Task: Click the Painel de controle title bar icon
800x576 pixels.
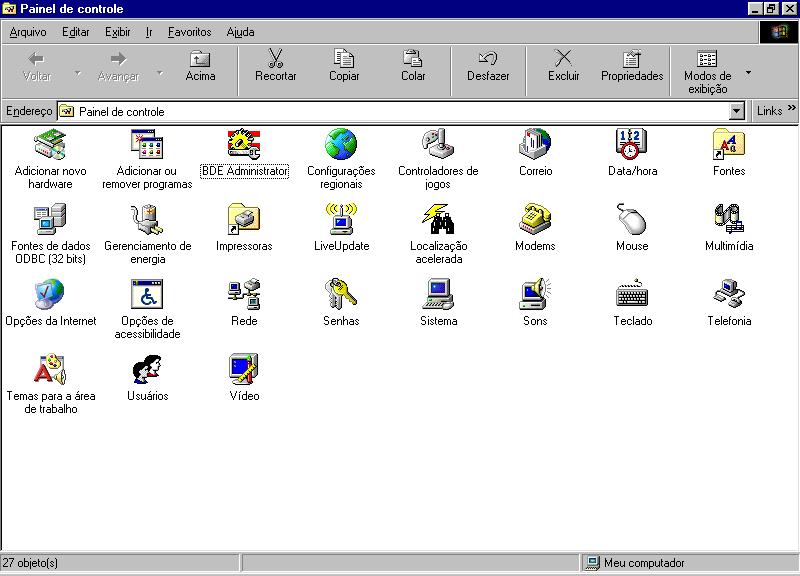Action: pyautogui.click(x=9, y=9)
